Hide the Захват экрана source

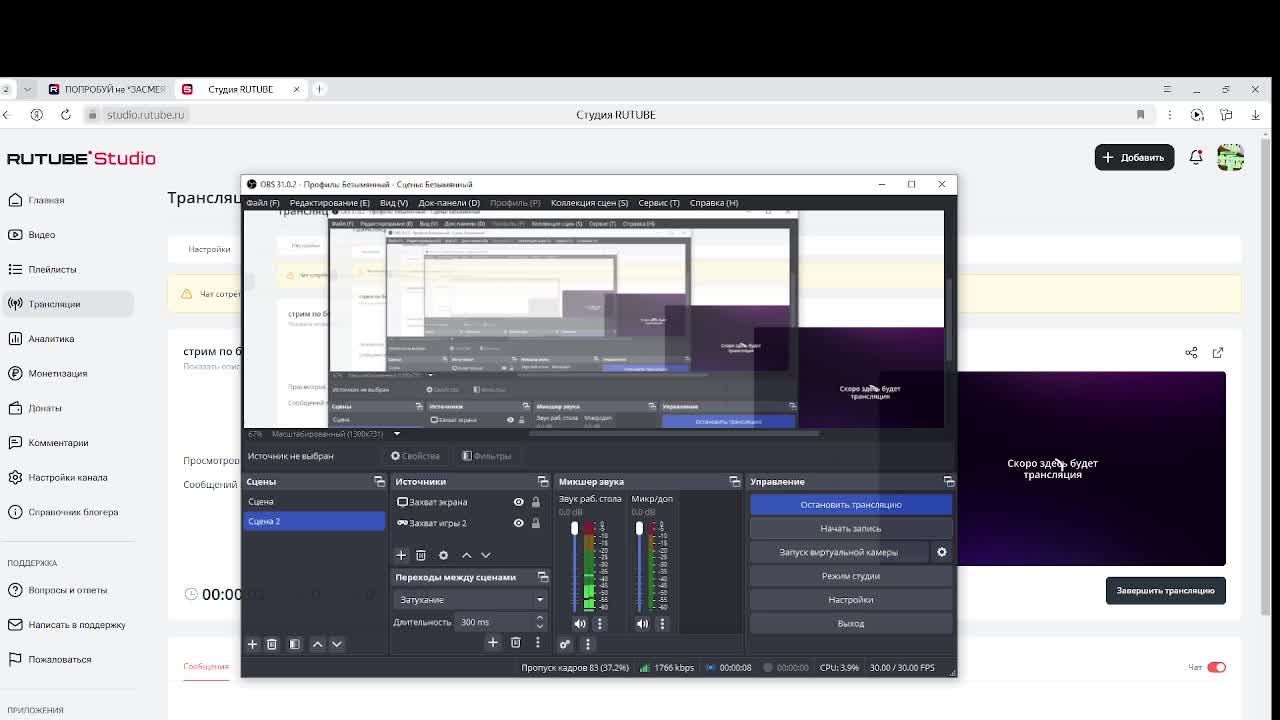518,502
